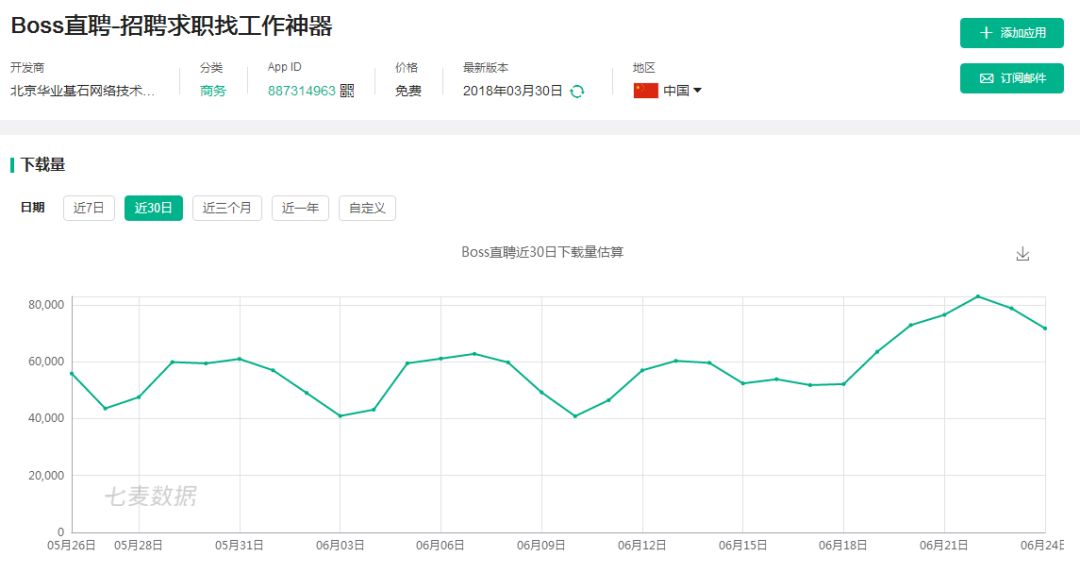Click the 05月26日 x-axis label

click(71, 545)
